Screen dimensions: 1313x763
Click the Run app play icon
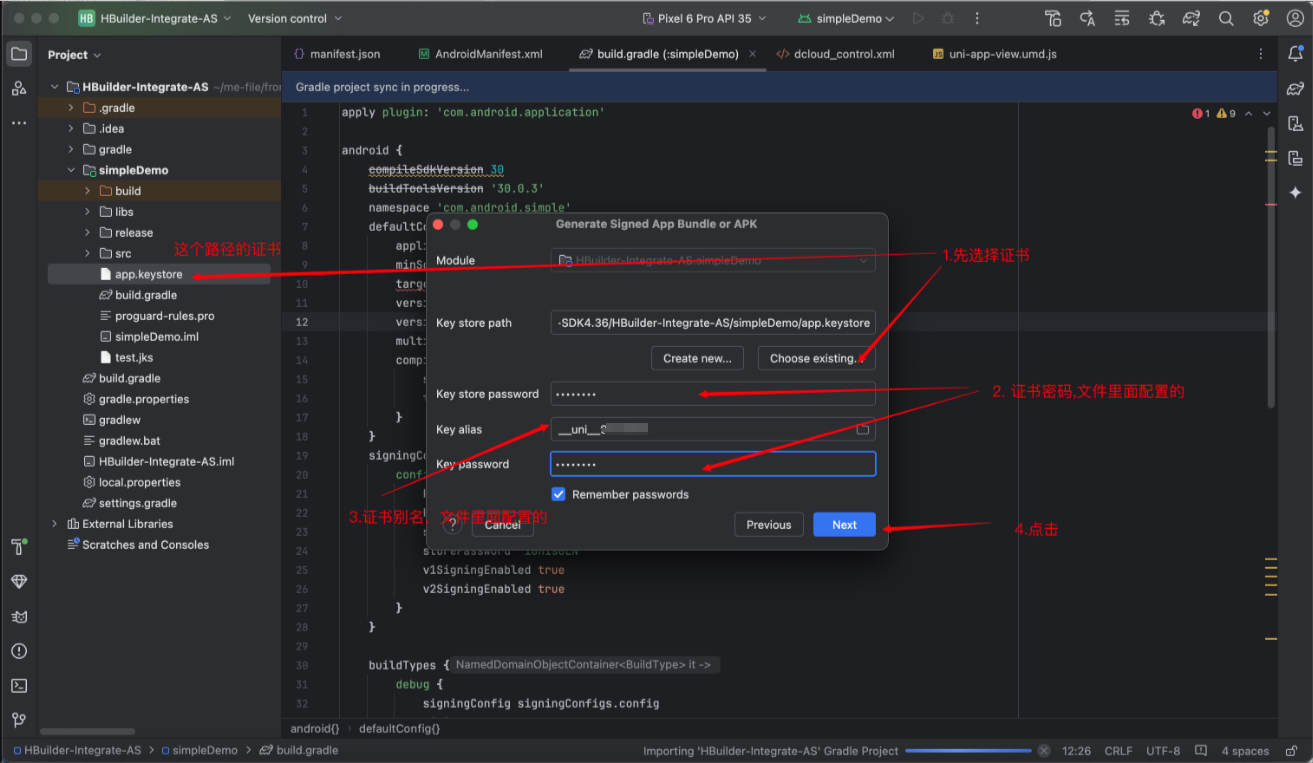[x=919, y=18]
